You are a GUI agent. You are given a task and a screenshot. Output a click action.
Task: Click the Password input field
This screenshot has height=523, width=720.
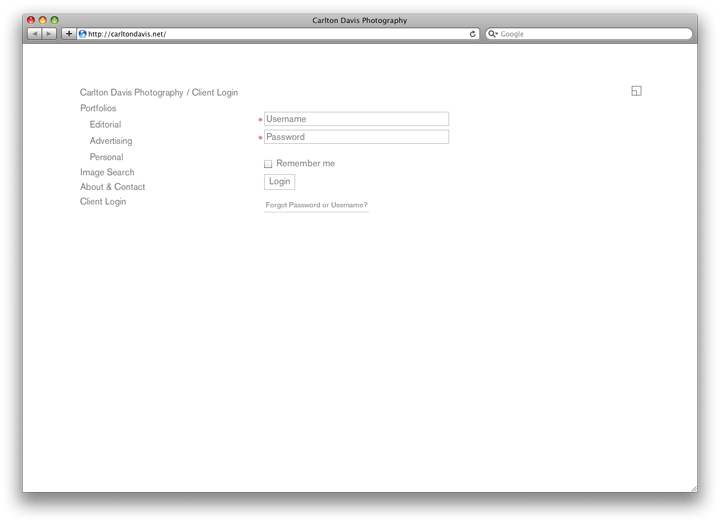(x=356, y=137)
